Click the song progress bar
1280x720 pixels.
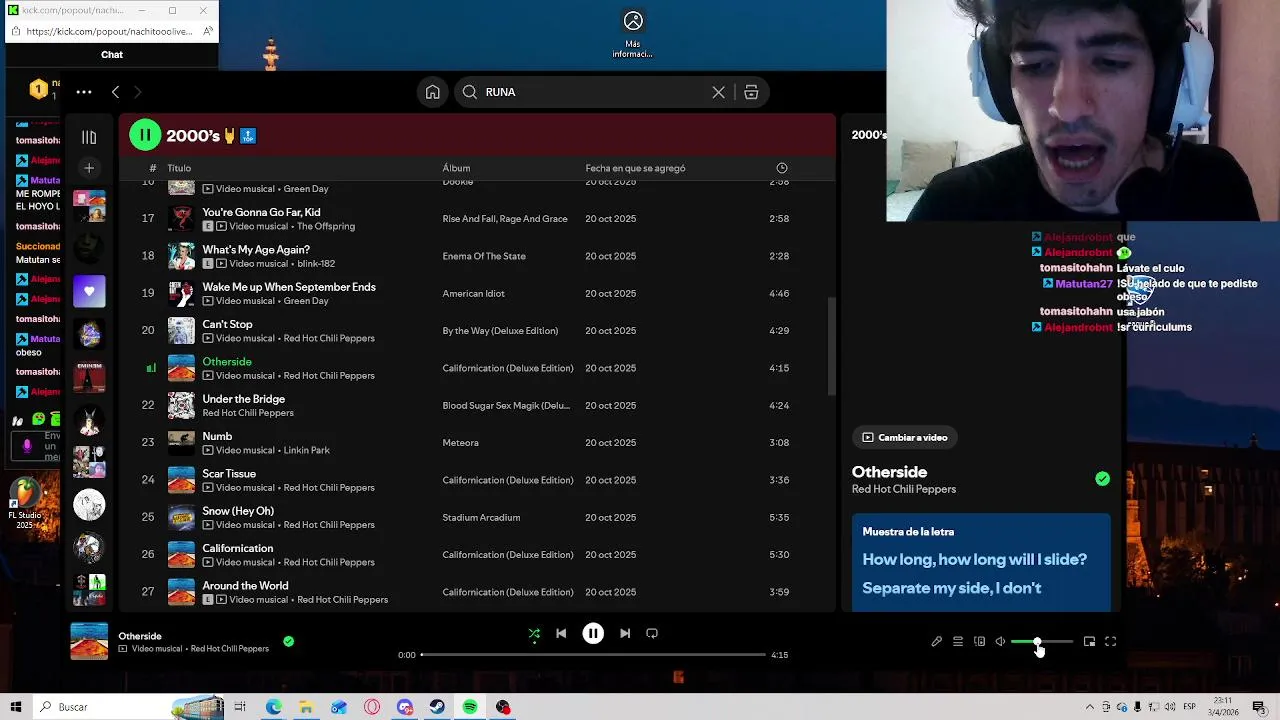[593, 655]
